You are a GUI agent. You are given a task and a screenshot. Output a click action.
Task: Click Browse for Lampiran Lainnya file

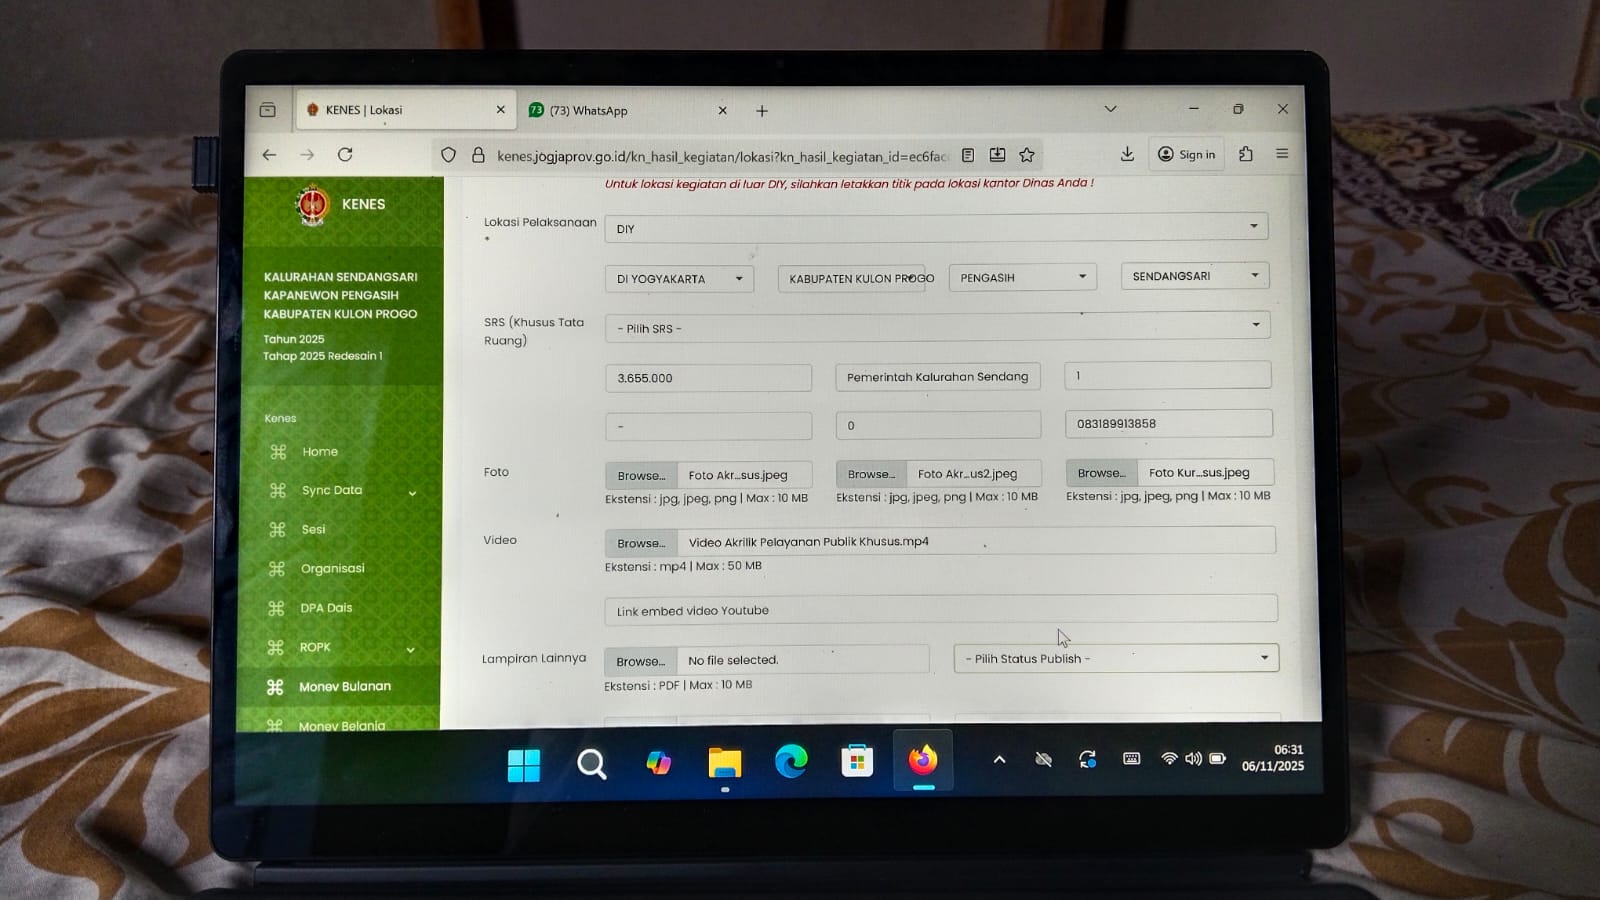(x=640, y=661)
